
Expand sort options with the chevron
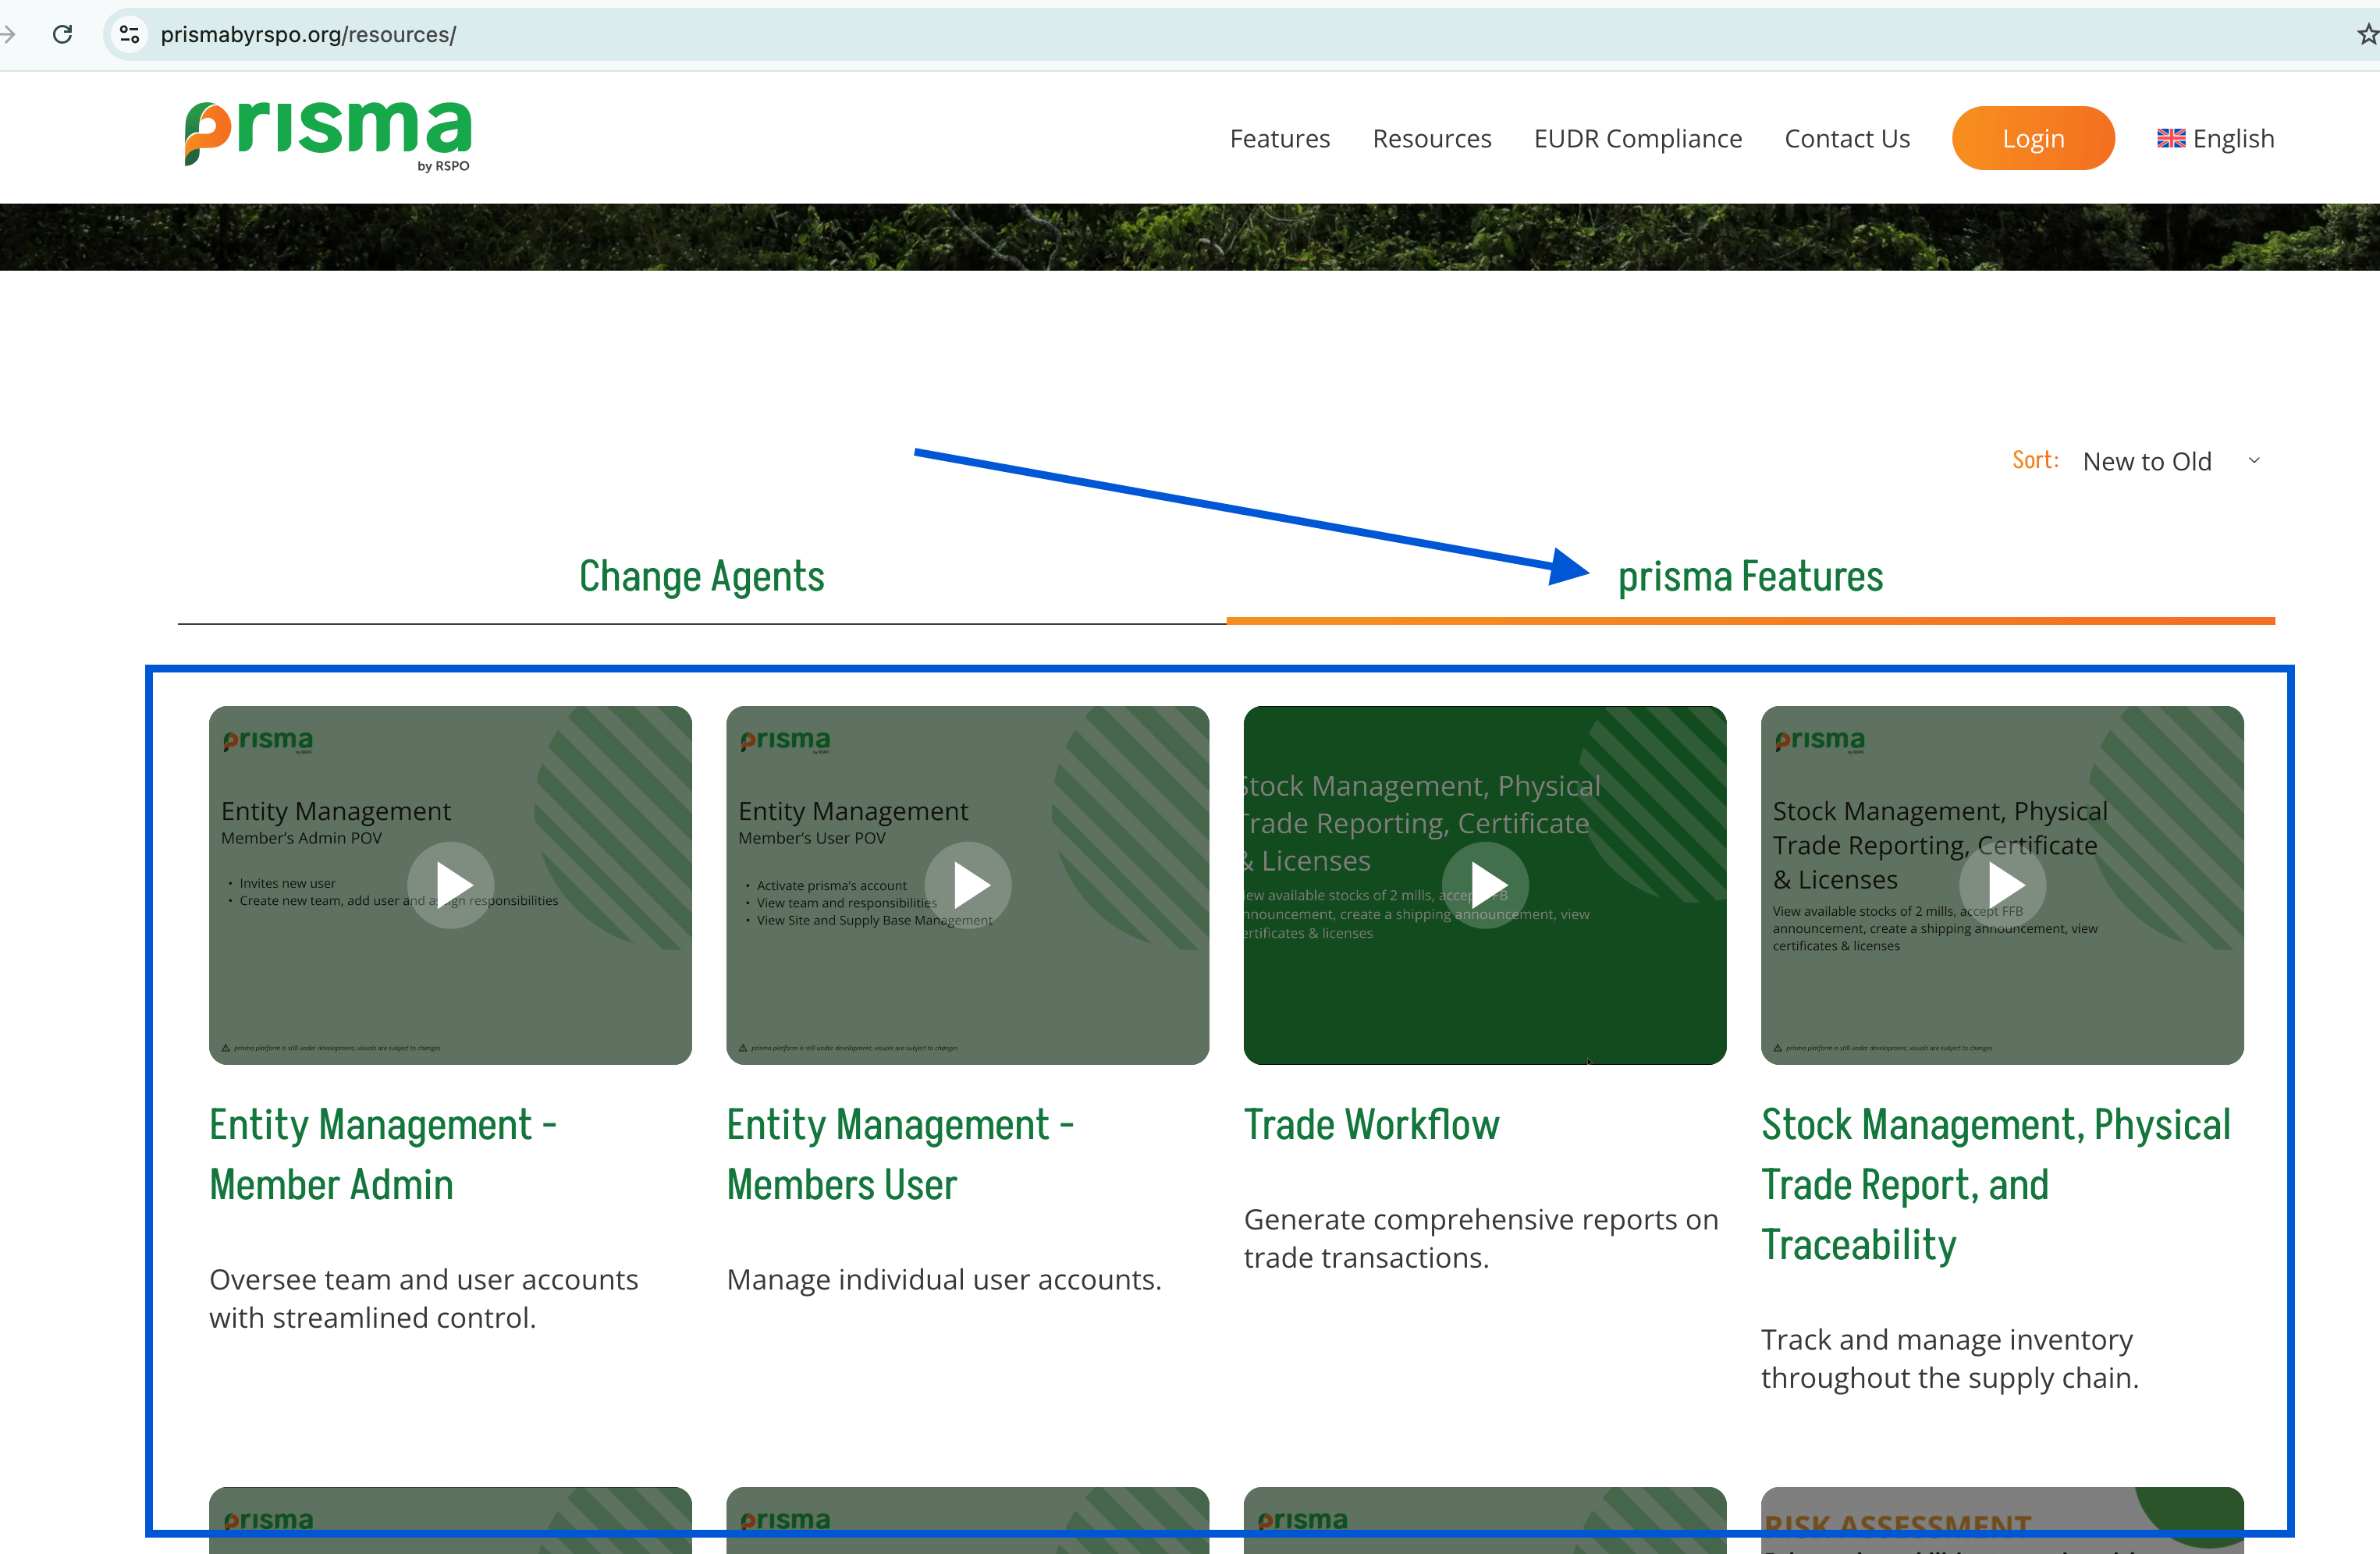pyautogui.click(x=2253, y=460)
